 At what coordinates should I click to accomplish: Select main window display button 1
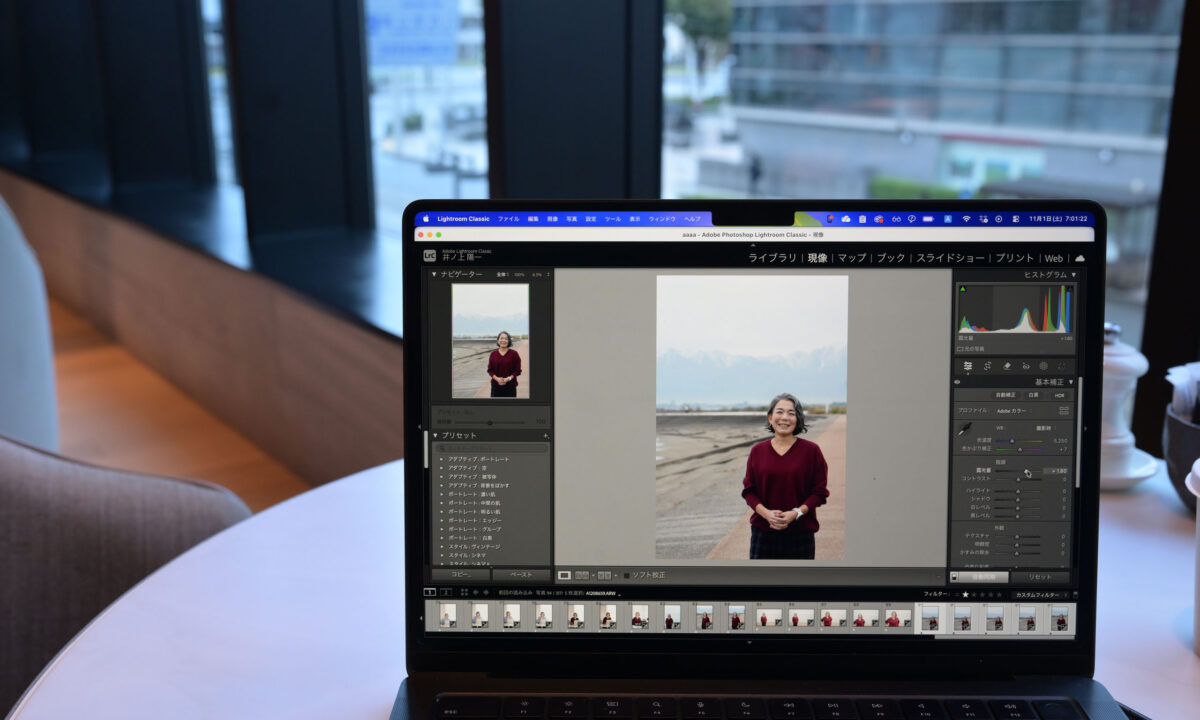coord(430,592)
